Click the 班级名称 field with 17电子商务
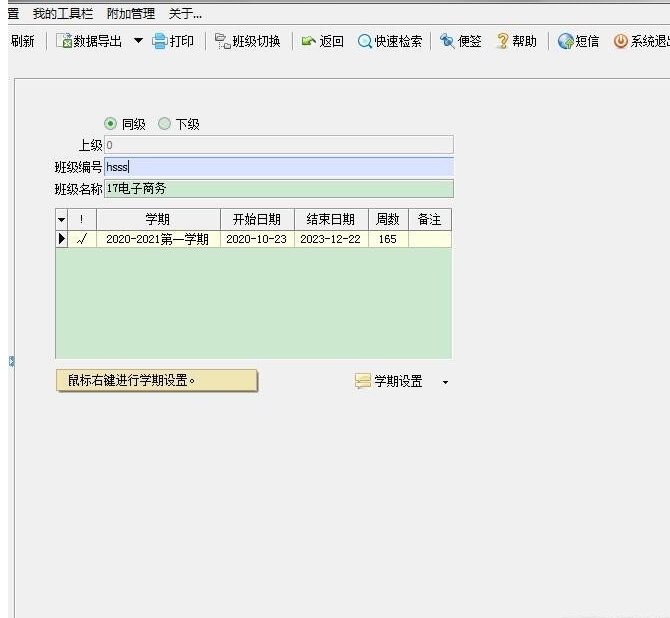The image size is (670, 618). [x=279, y=188]
